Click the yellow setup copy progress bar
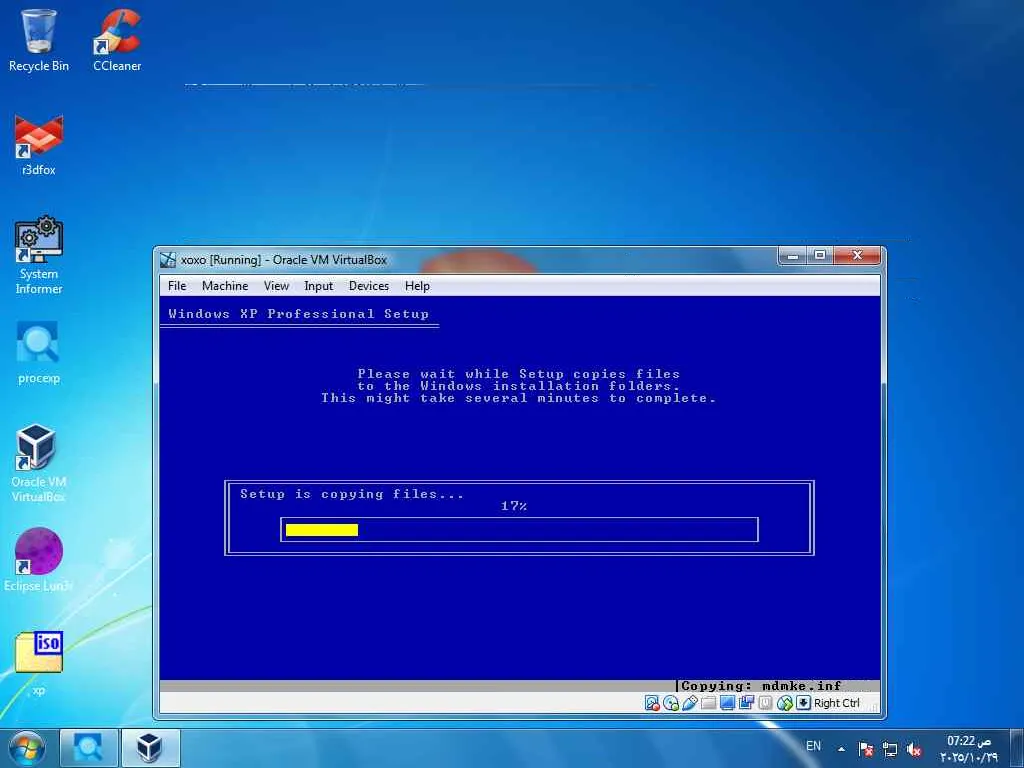 coord(519,530)
